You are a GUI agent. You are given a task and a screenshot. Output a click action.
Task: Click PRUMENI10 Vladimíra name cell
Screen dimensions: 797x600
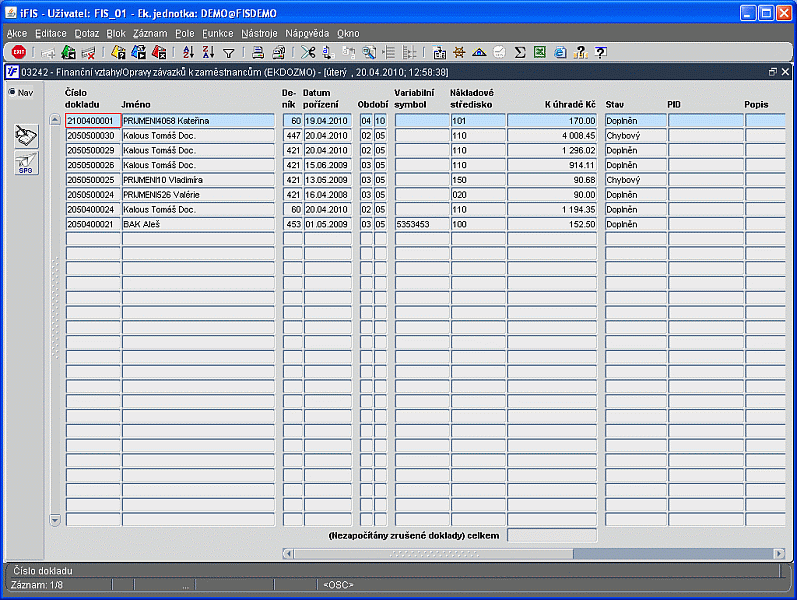pyautogui.click(x=198, y=179)
